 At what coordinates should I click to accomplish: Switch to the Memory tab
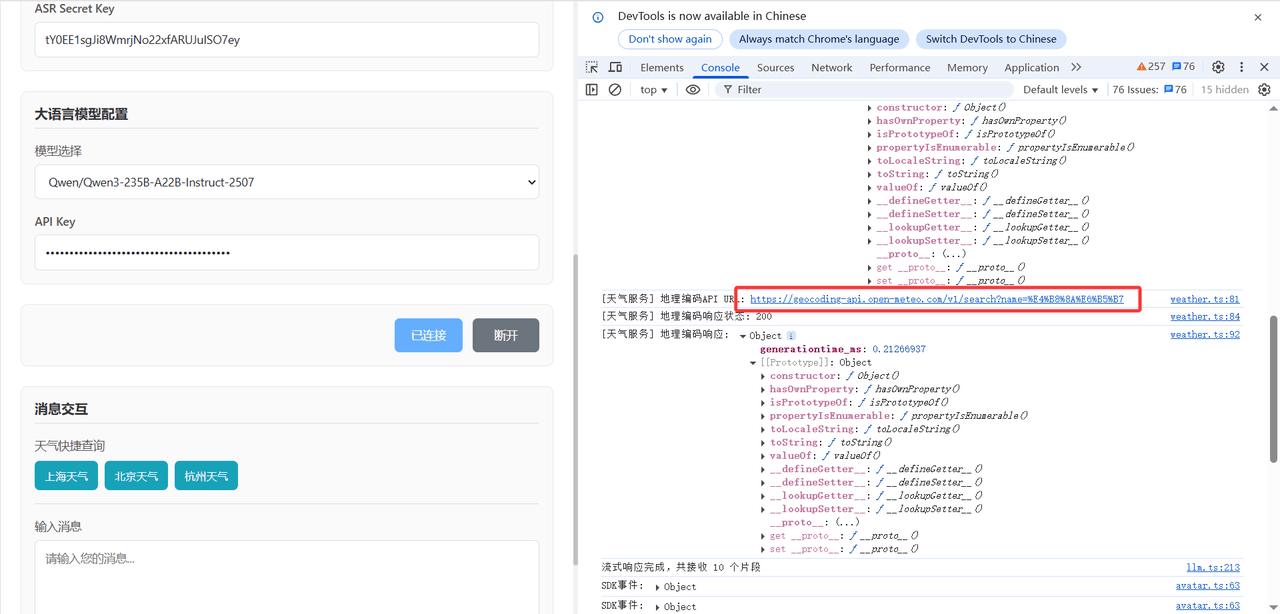(x=967, y=67)
